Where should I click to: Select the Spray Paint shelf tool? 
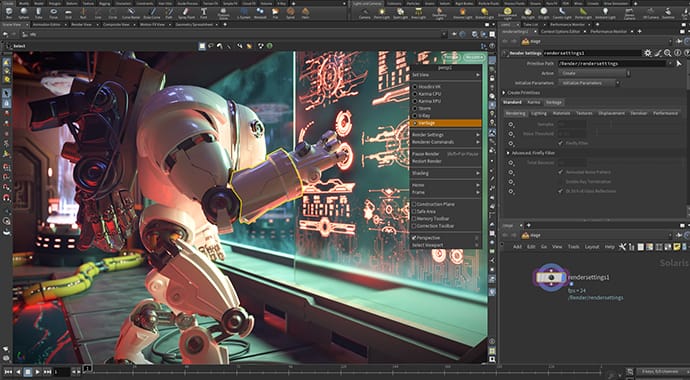click(x=186, y=12)
